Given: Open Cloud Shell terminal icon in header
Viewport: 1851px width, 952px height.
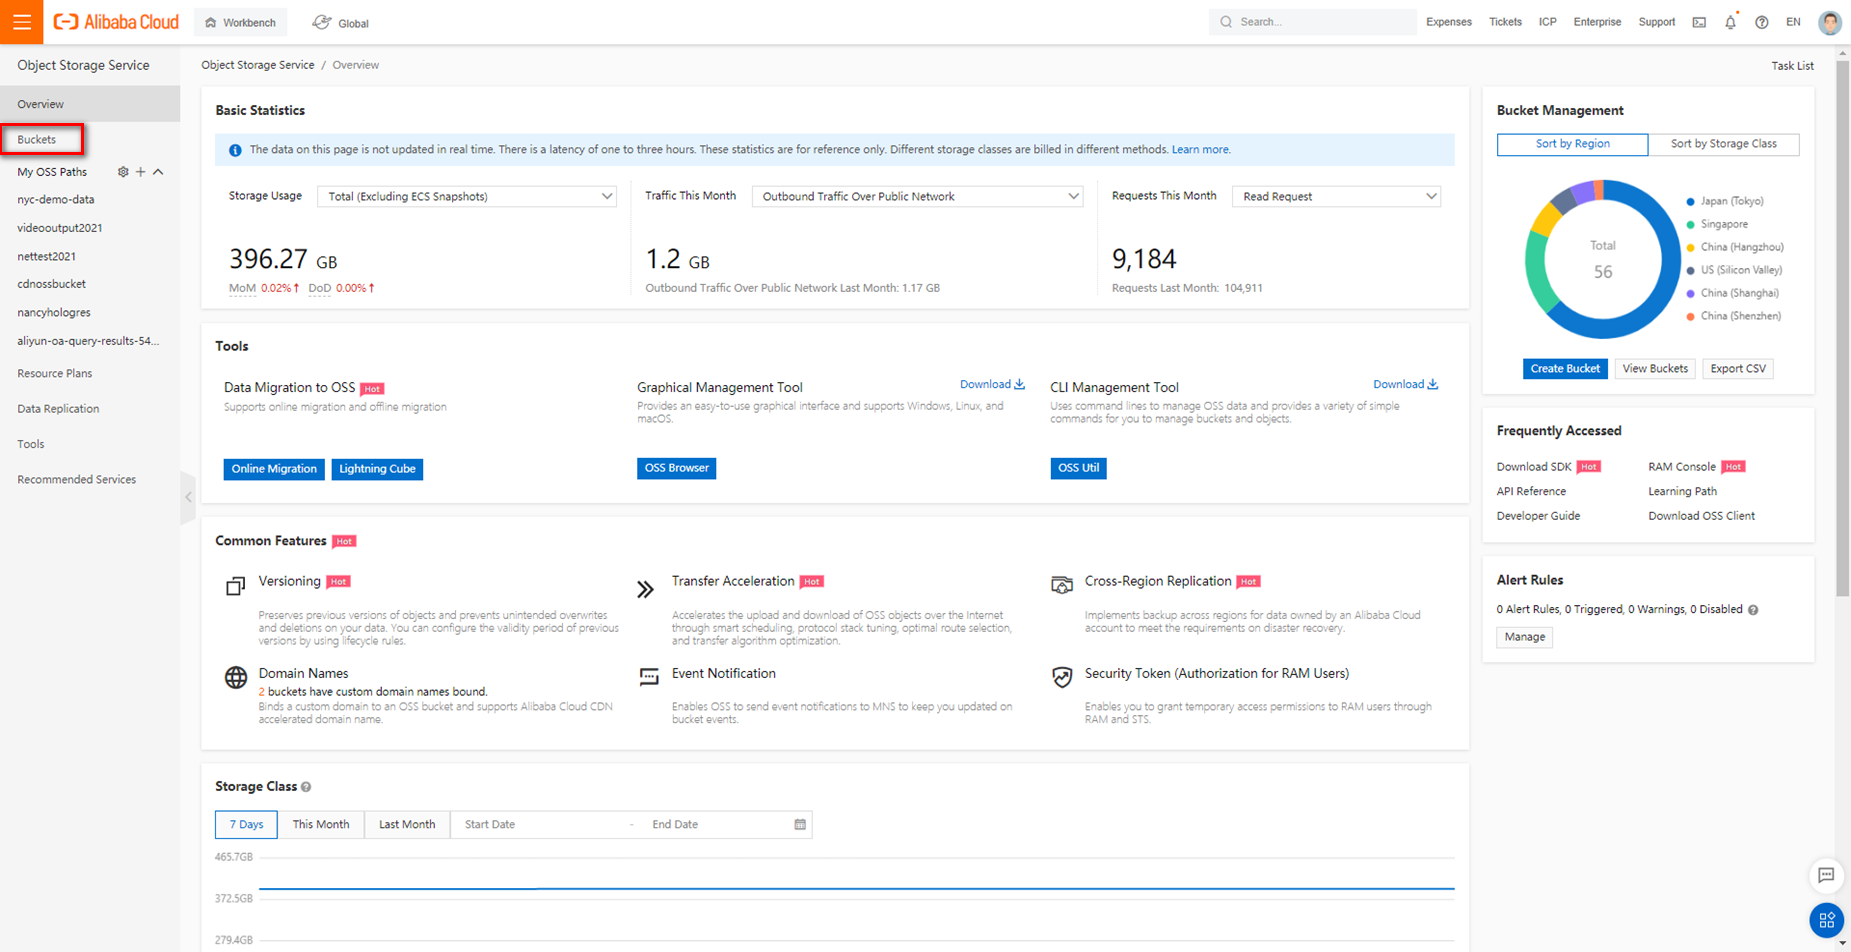Looking at the screenshot, I should pyautogui.click(x=1699, y=22).
